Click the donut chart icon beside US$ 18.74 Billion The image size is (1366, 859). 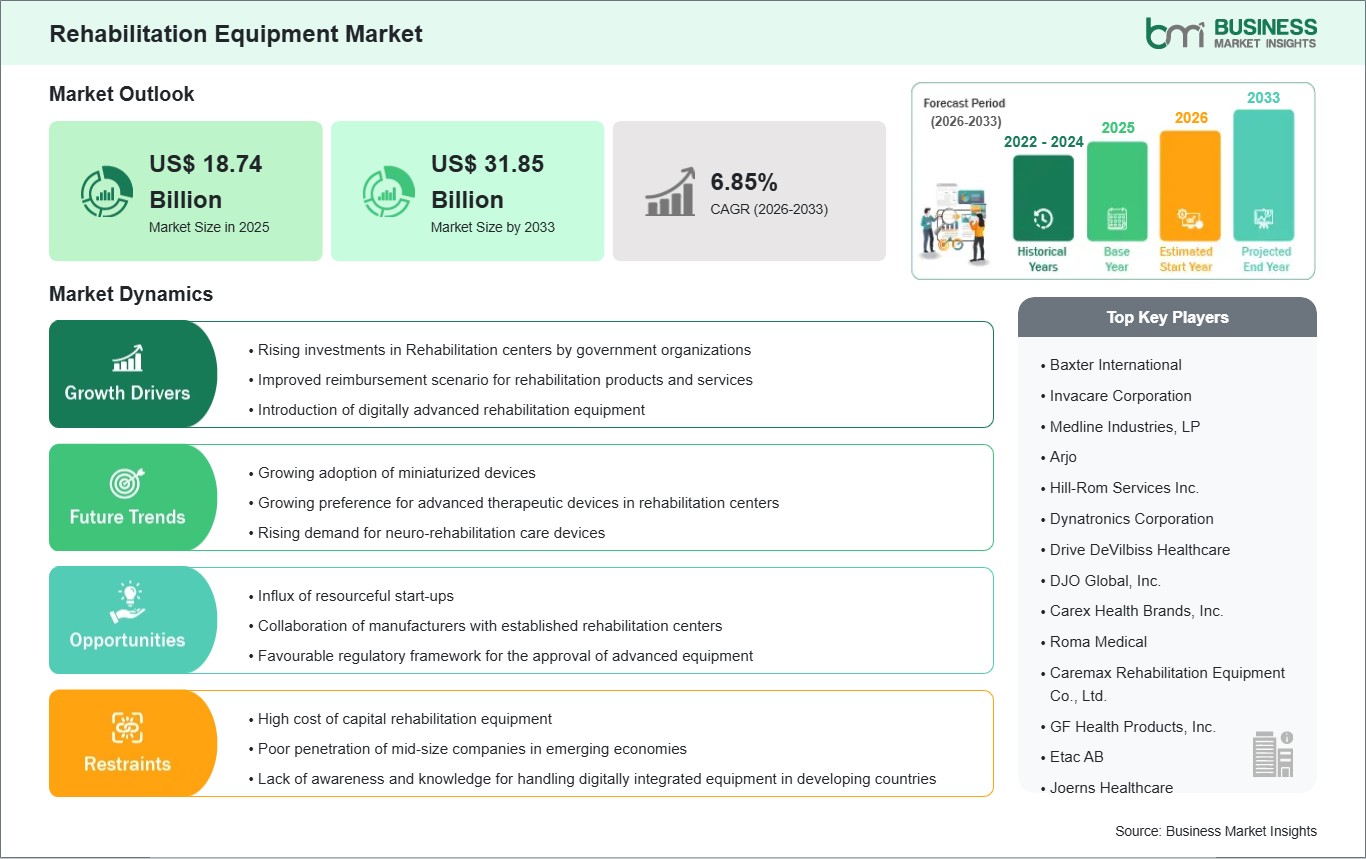pyautogui.click(x=107, y=192)
